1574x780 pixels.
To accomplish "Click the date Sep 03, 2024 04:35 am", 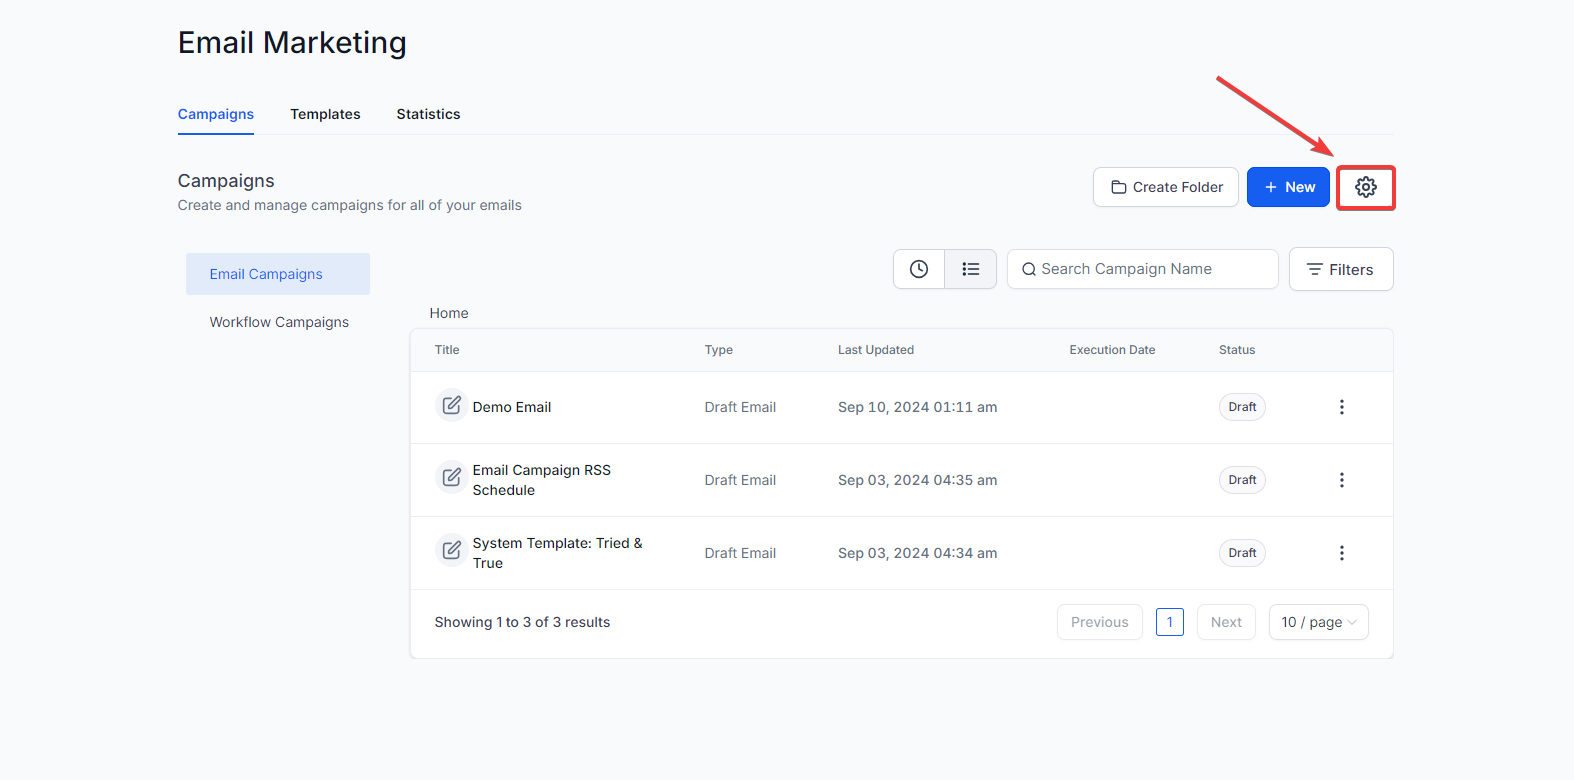I will click(x=917, y=480).
